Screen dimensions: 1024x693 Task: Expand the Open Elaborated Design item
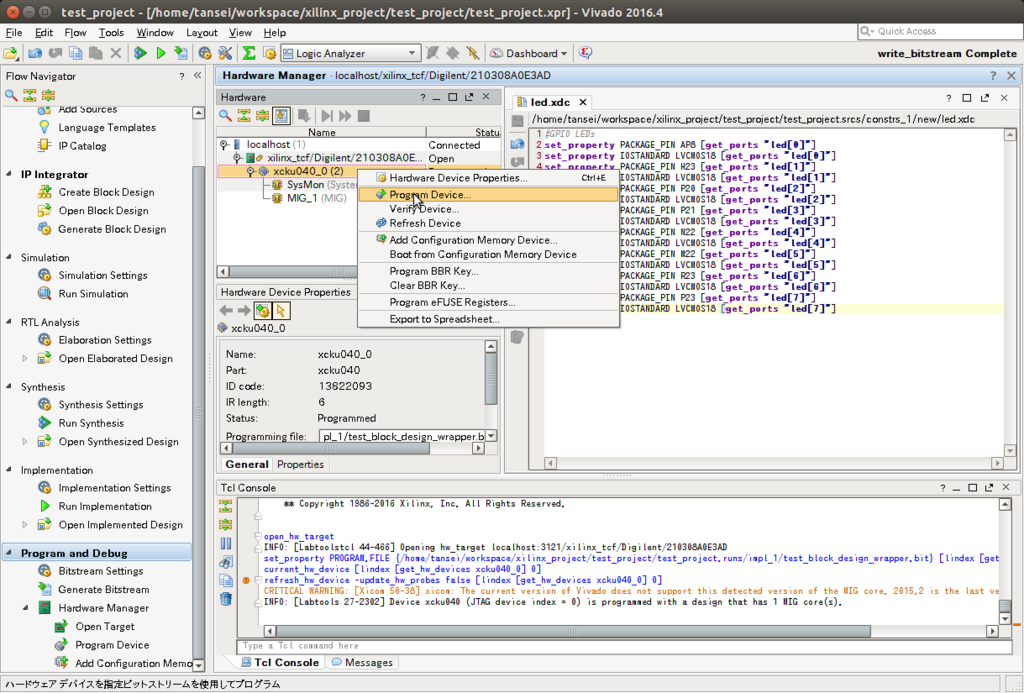click(x=25, y=359)
